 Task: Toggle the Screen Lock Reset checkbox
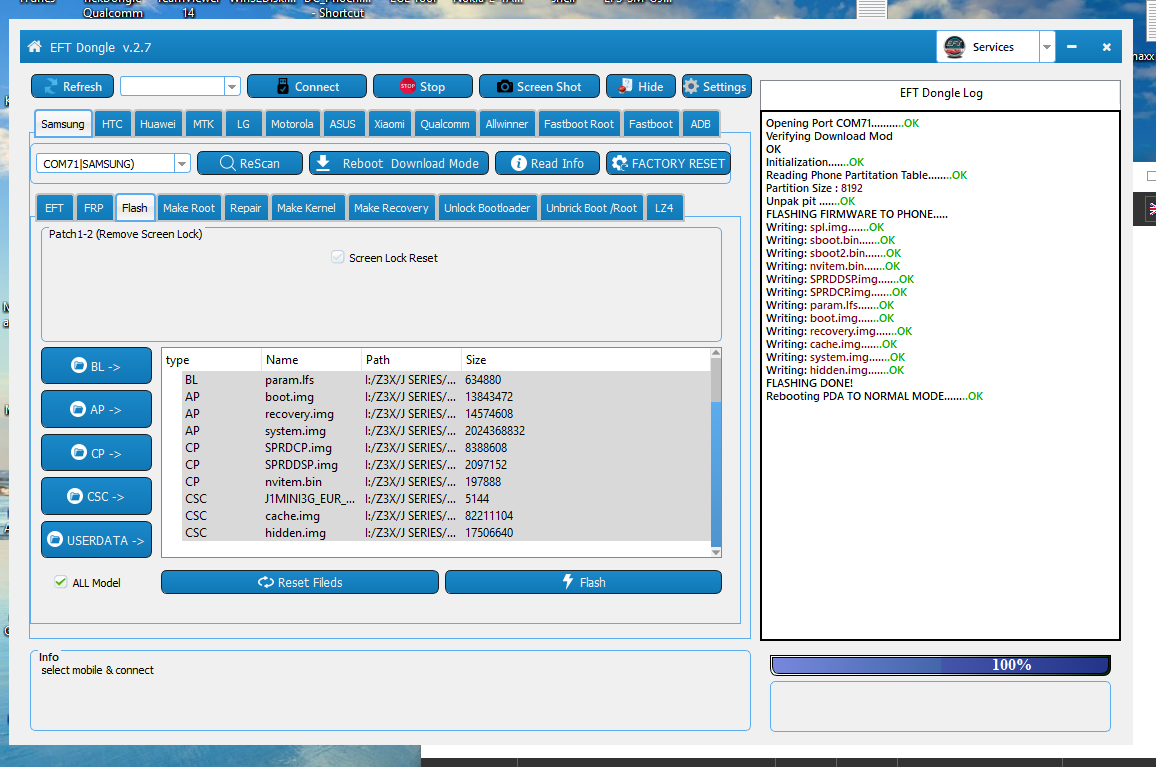(338, 258)
